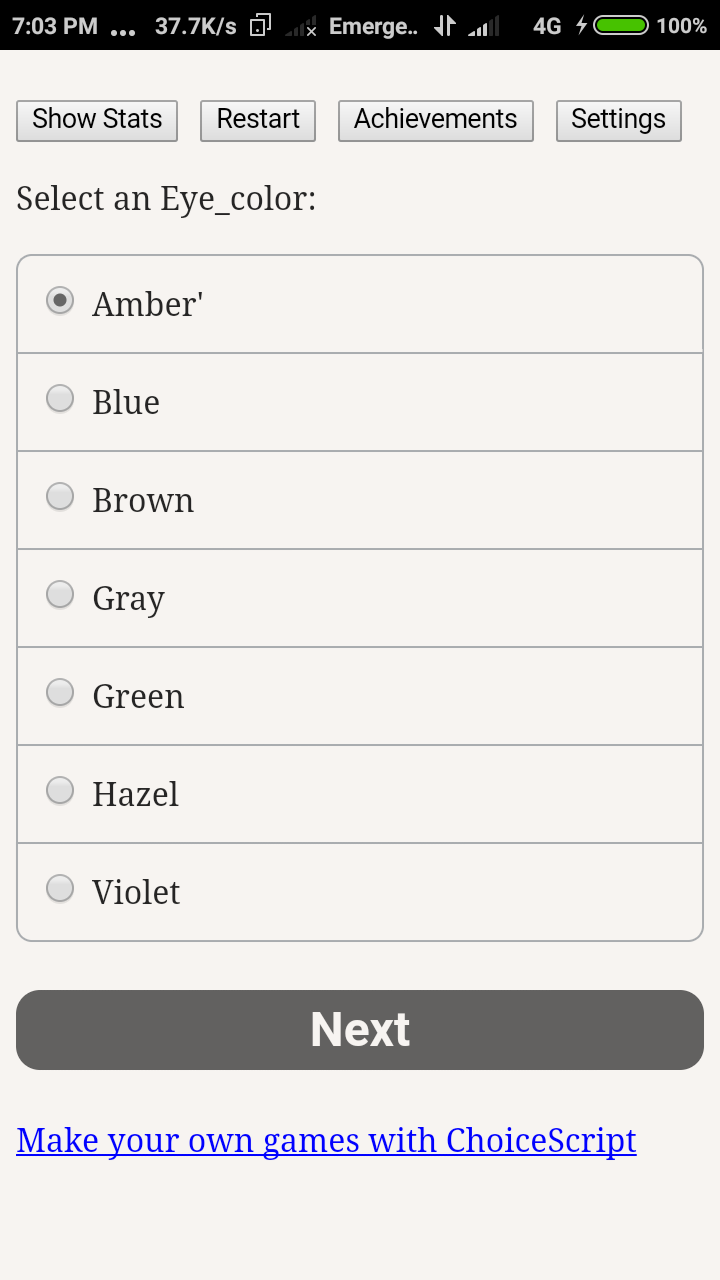Select the Amber radio button

click(61, 300)
